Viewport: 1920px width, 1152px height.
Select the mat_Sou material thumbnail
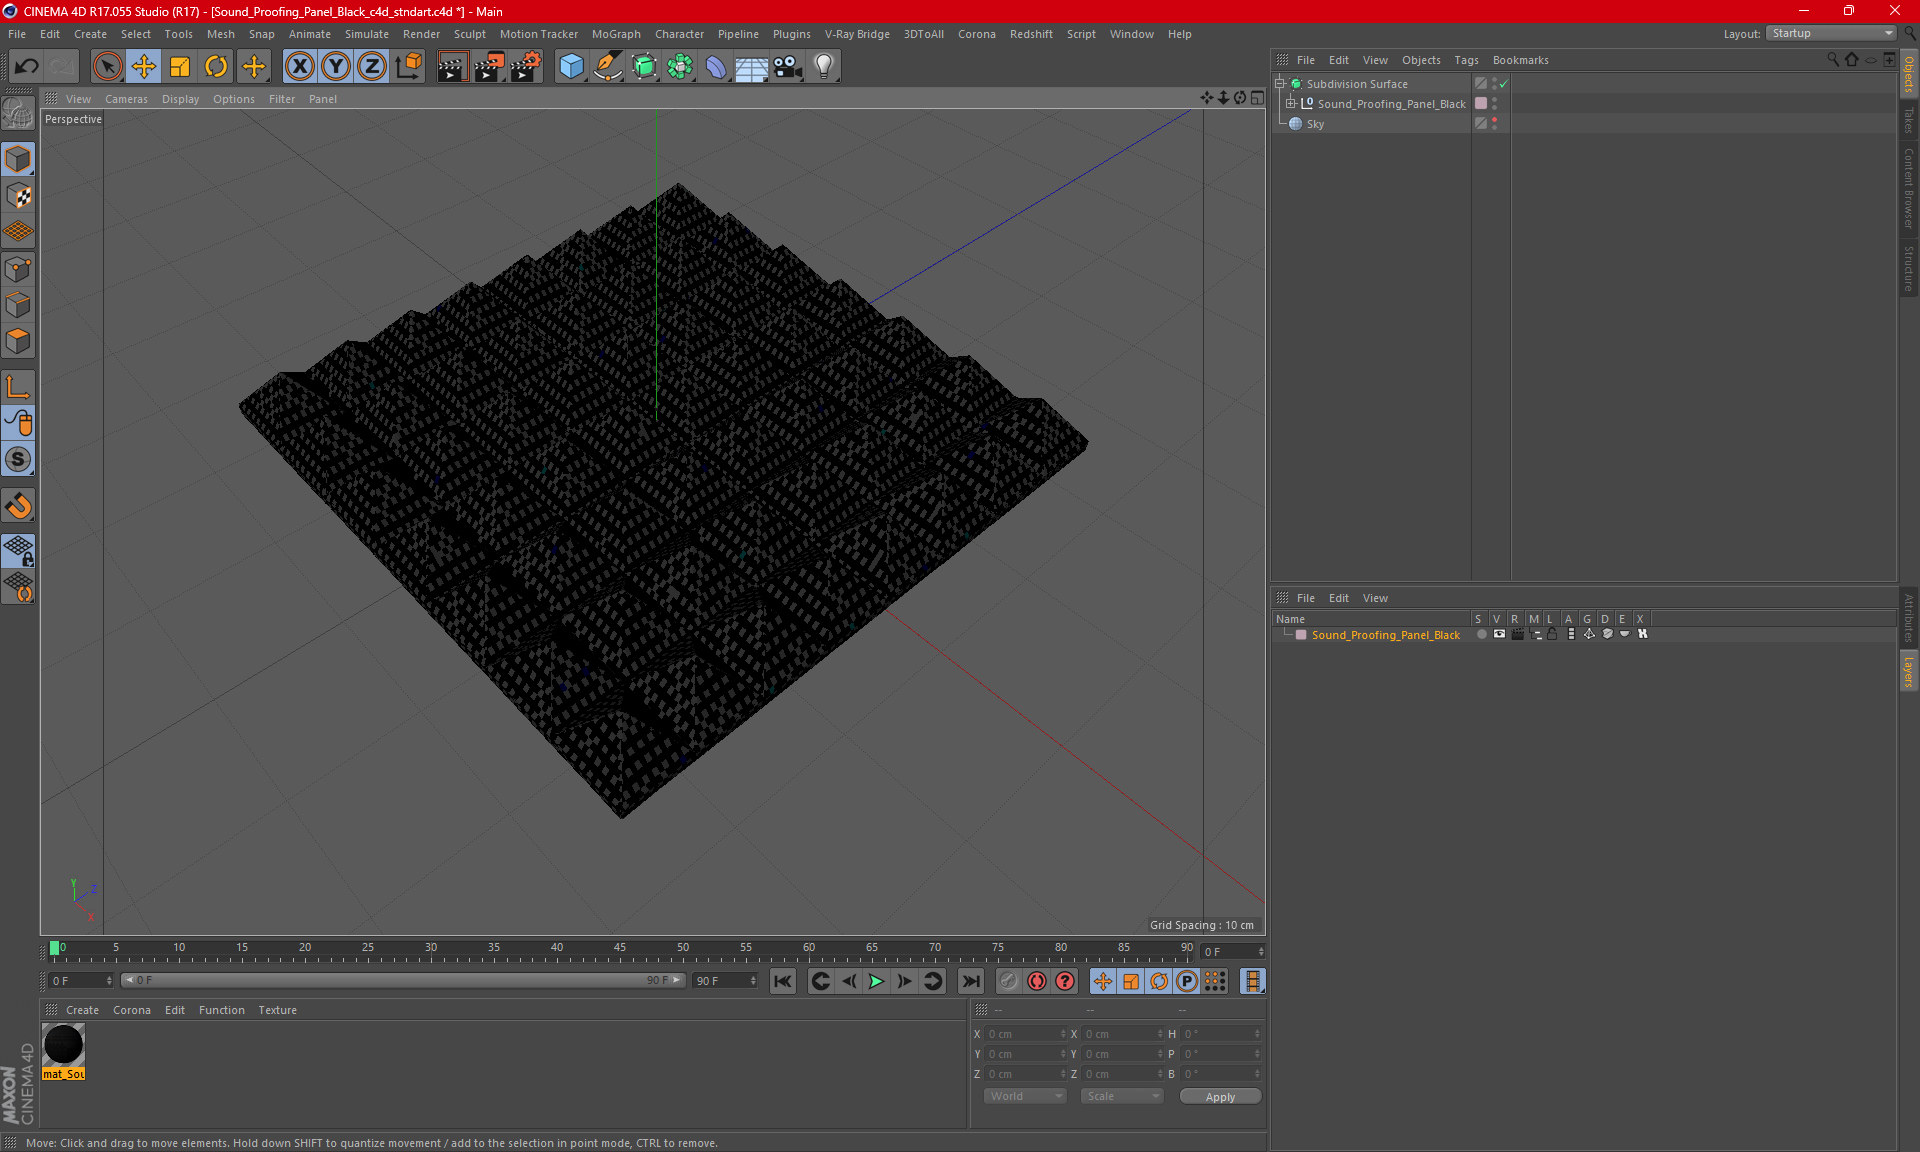tap(63, 1045)
